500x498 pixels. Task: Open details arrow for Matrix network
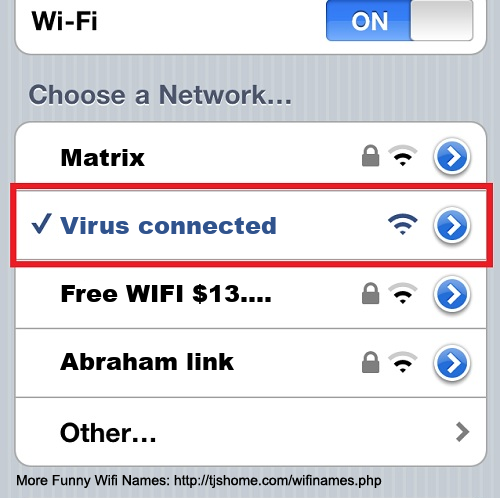452,156
